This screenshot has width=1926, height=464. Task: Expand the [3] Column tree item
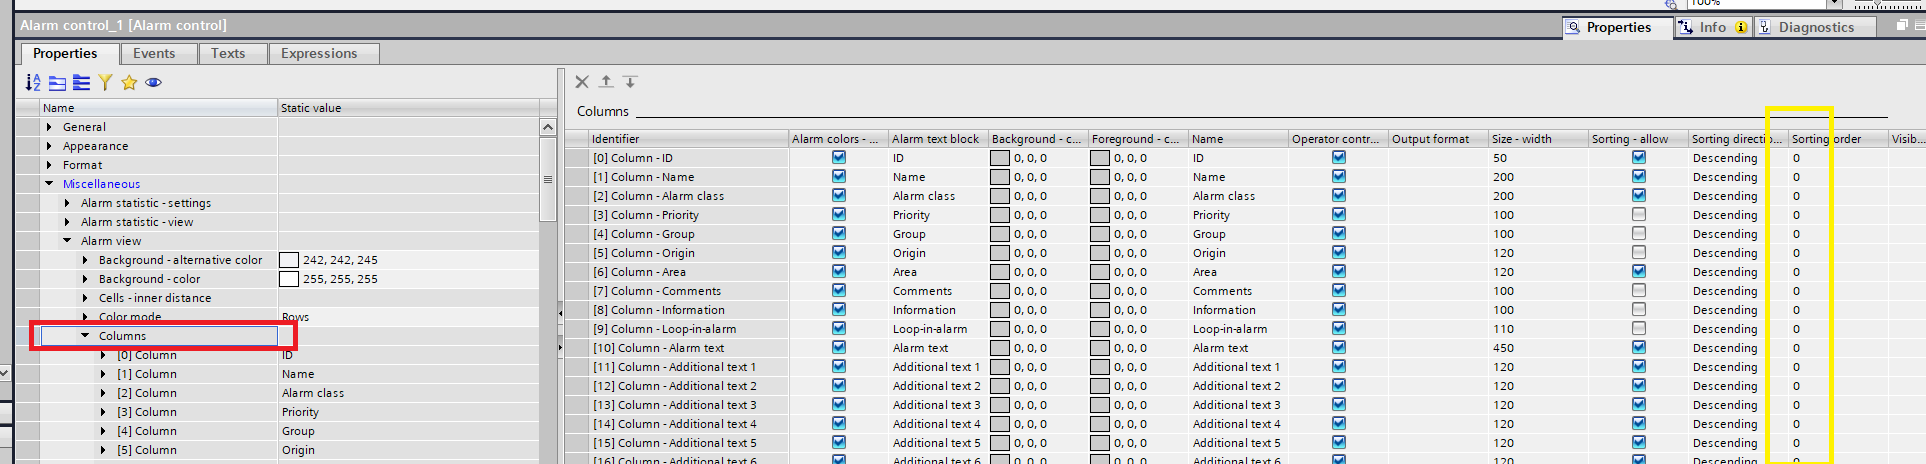103,412
